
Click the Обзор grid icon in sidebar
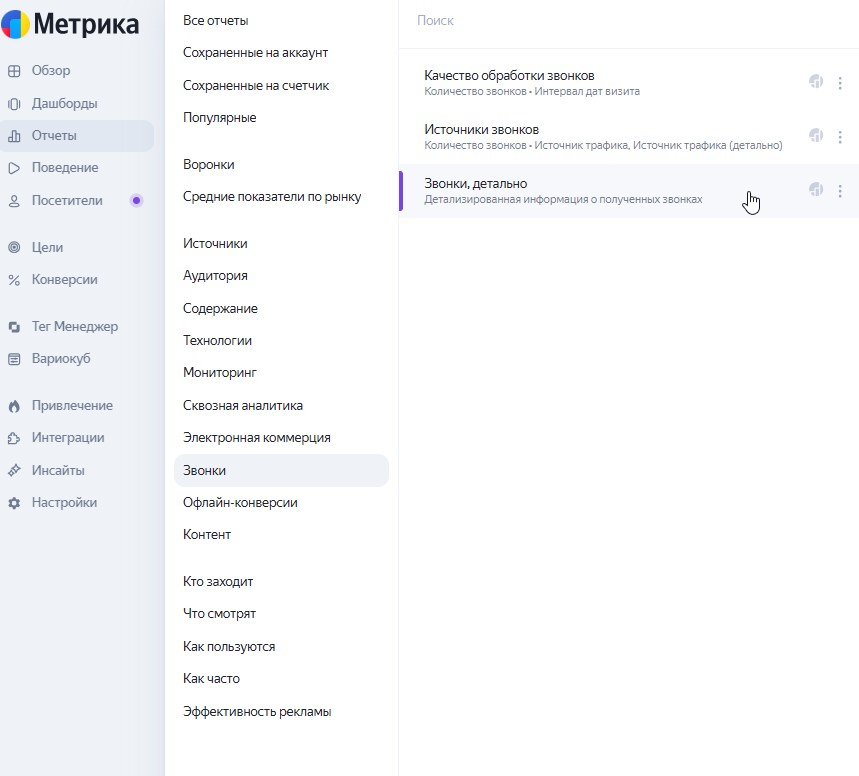[14, 71]
